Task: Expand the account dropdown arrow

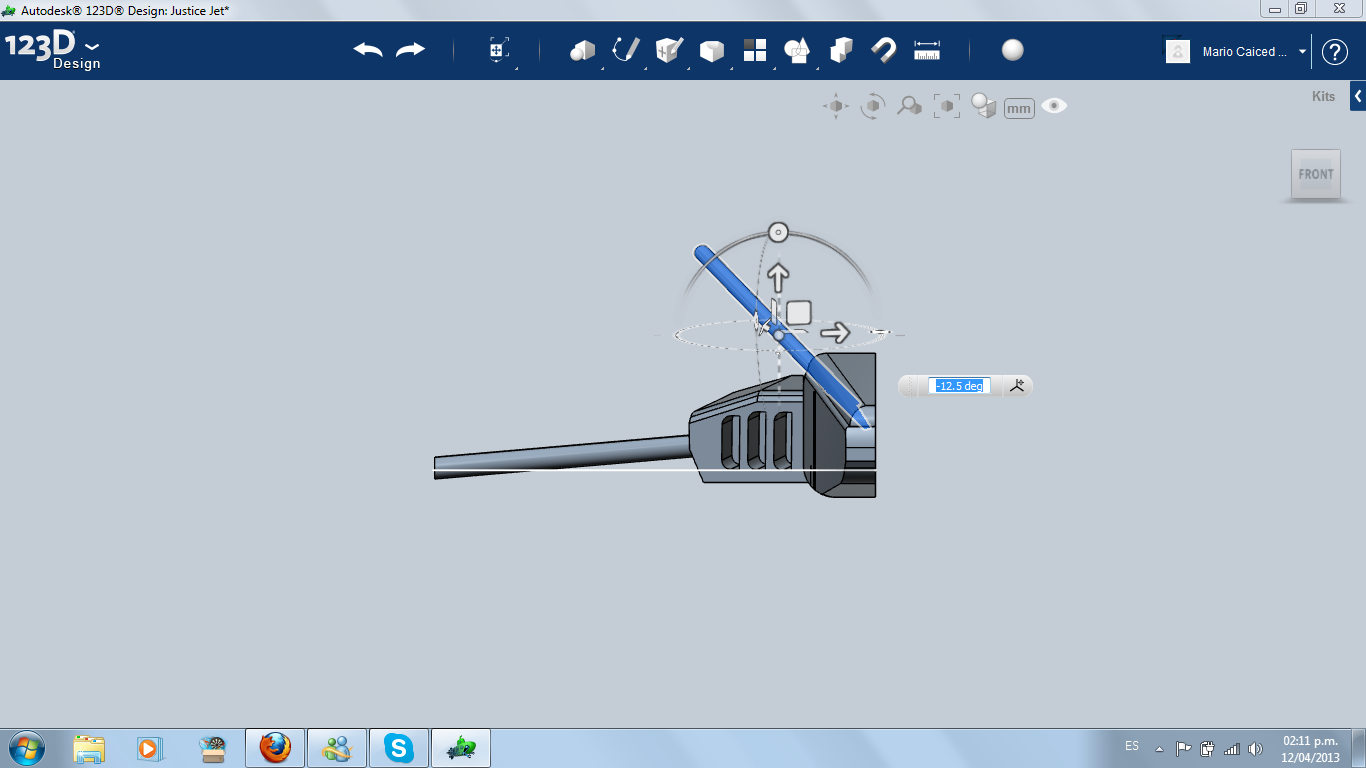Action: pyautogui.click(x=1302, y=52)
